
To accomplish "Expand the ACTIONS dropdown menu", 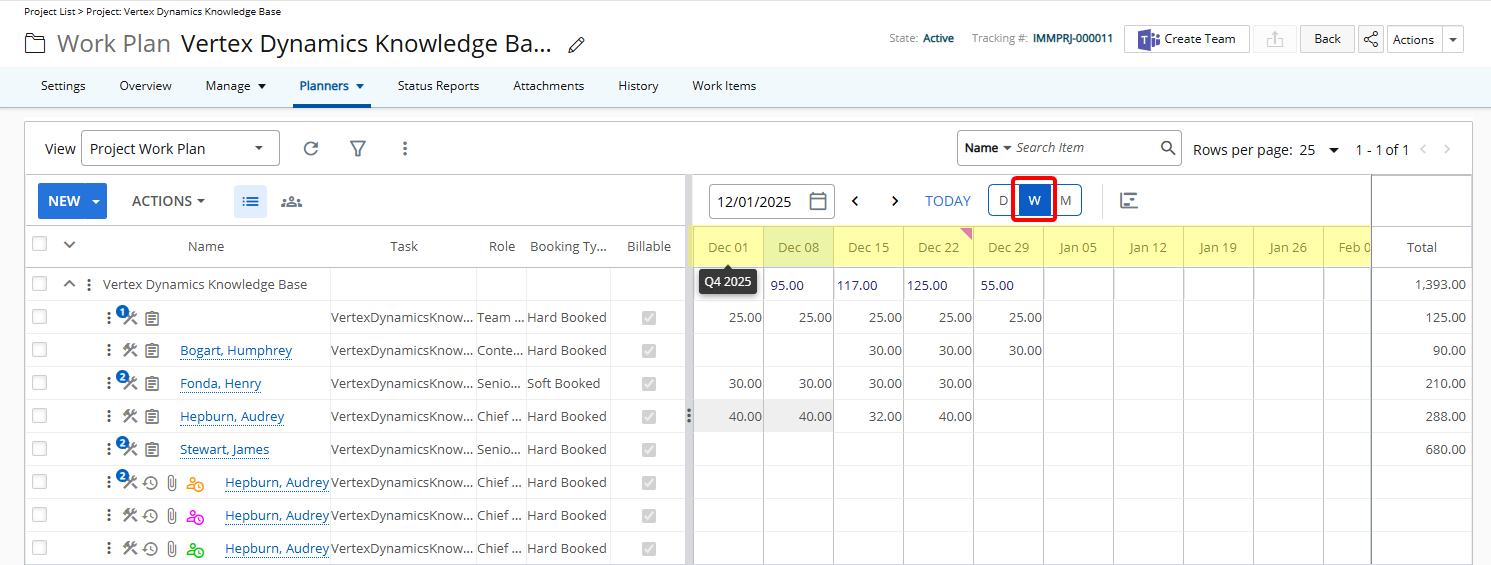I will [x=168, y=201].
